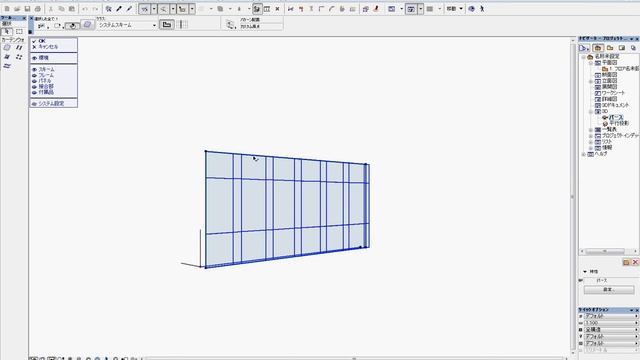Collapse the 3D tree node in the Navigator
640x360 pixels.
point(591,111)
